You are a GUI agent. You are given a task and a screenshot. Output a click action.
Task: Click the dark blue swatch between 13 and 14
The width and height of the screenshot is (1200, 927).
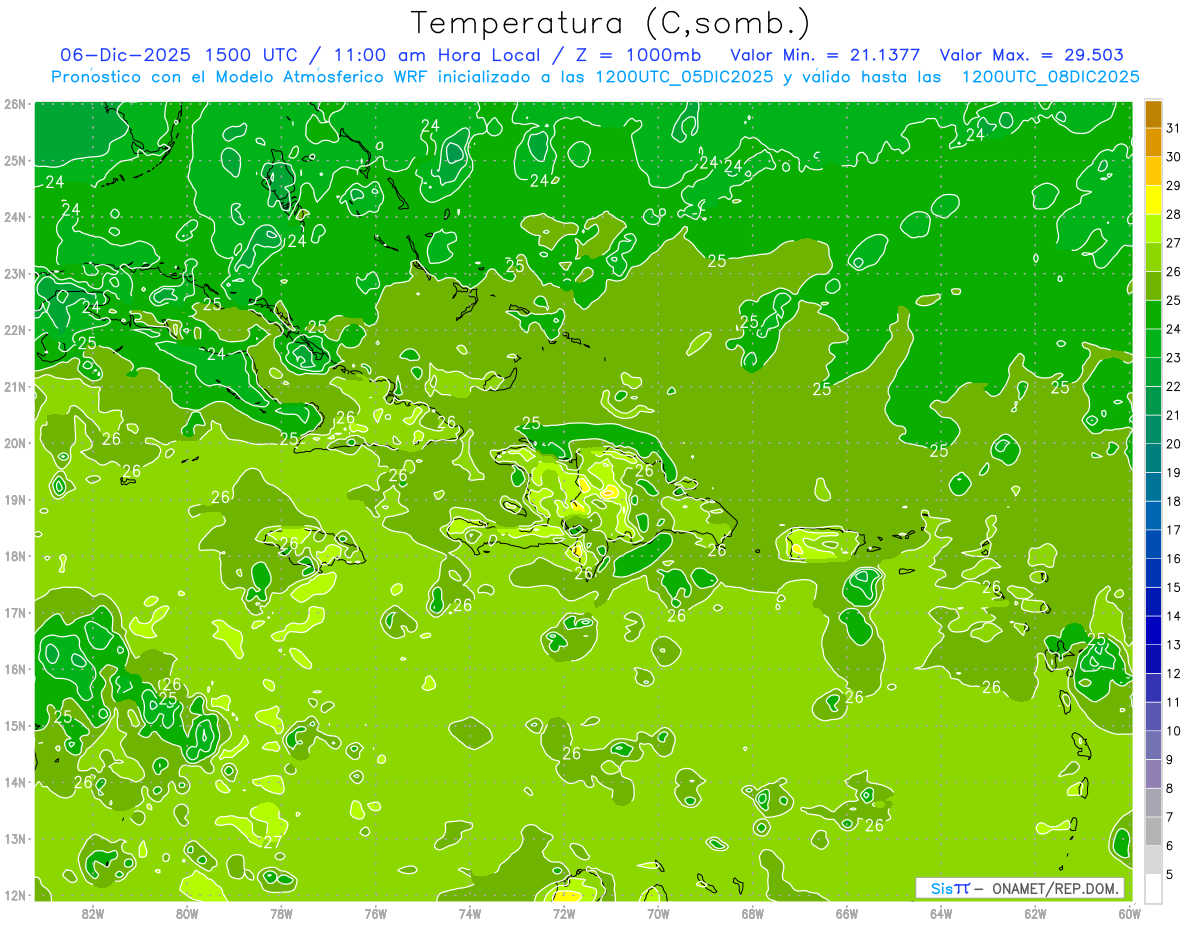(1153, 630)
